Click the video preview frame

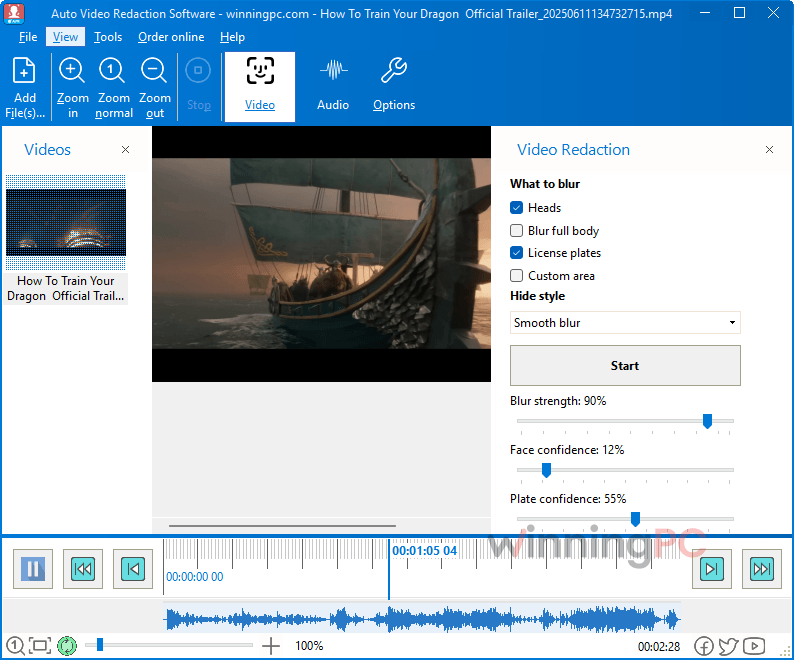pyautogui.click(x=321, y=254)
